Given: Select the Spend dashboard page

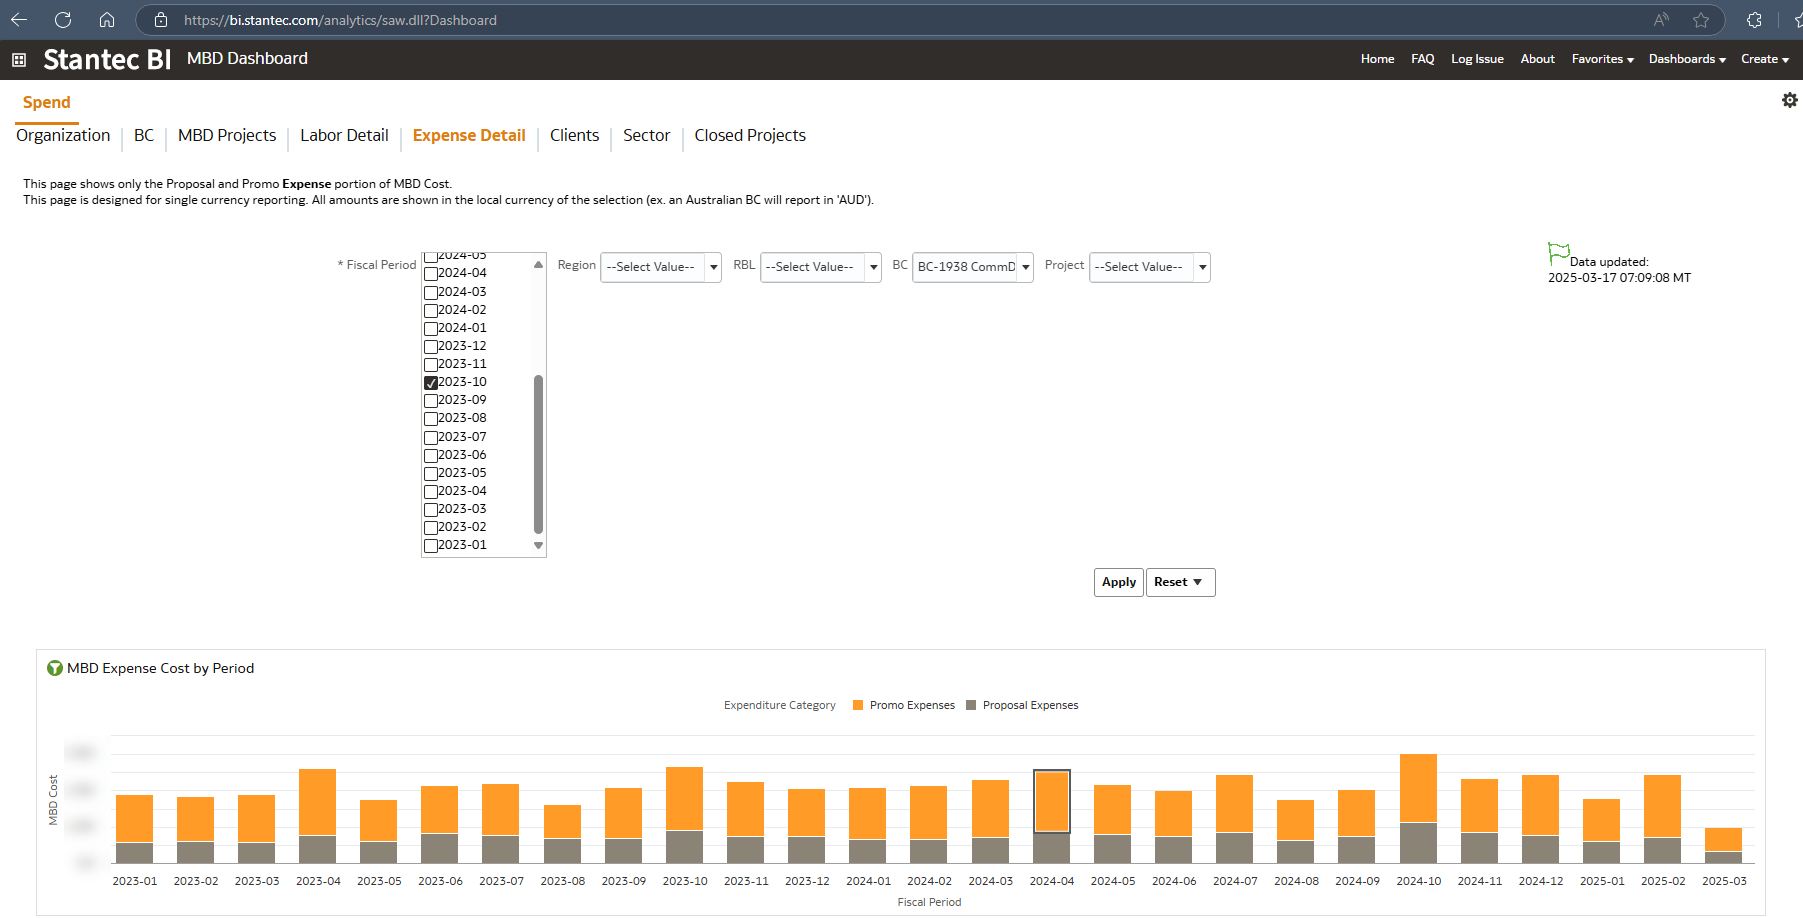Looking at the screenshot, I should pyautogui.click(x=47, y=102).
